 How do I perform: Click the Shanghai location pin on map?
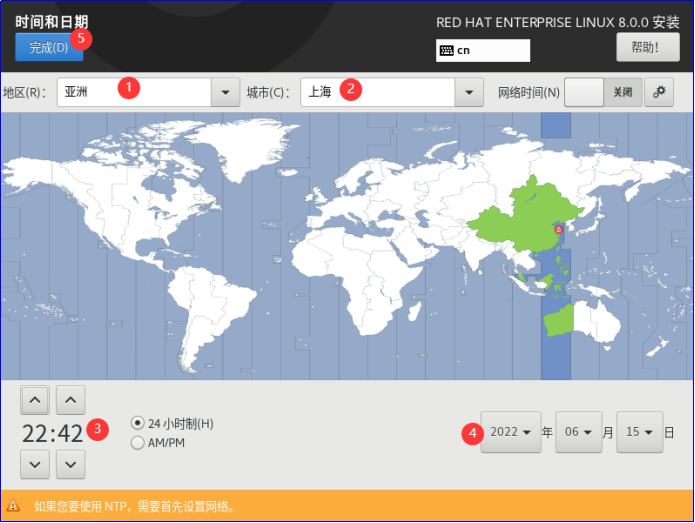[x=558, y=229]
